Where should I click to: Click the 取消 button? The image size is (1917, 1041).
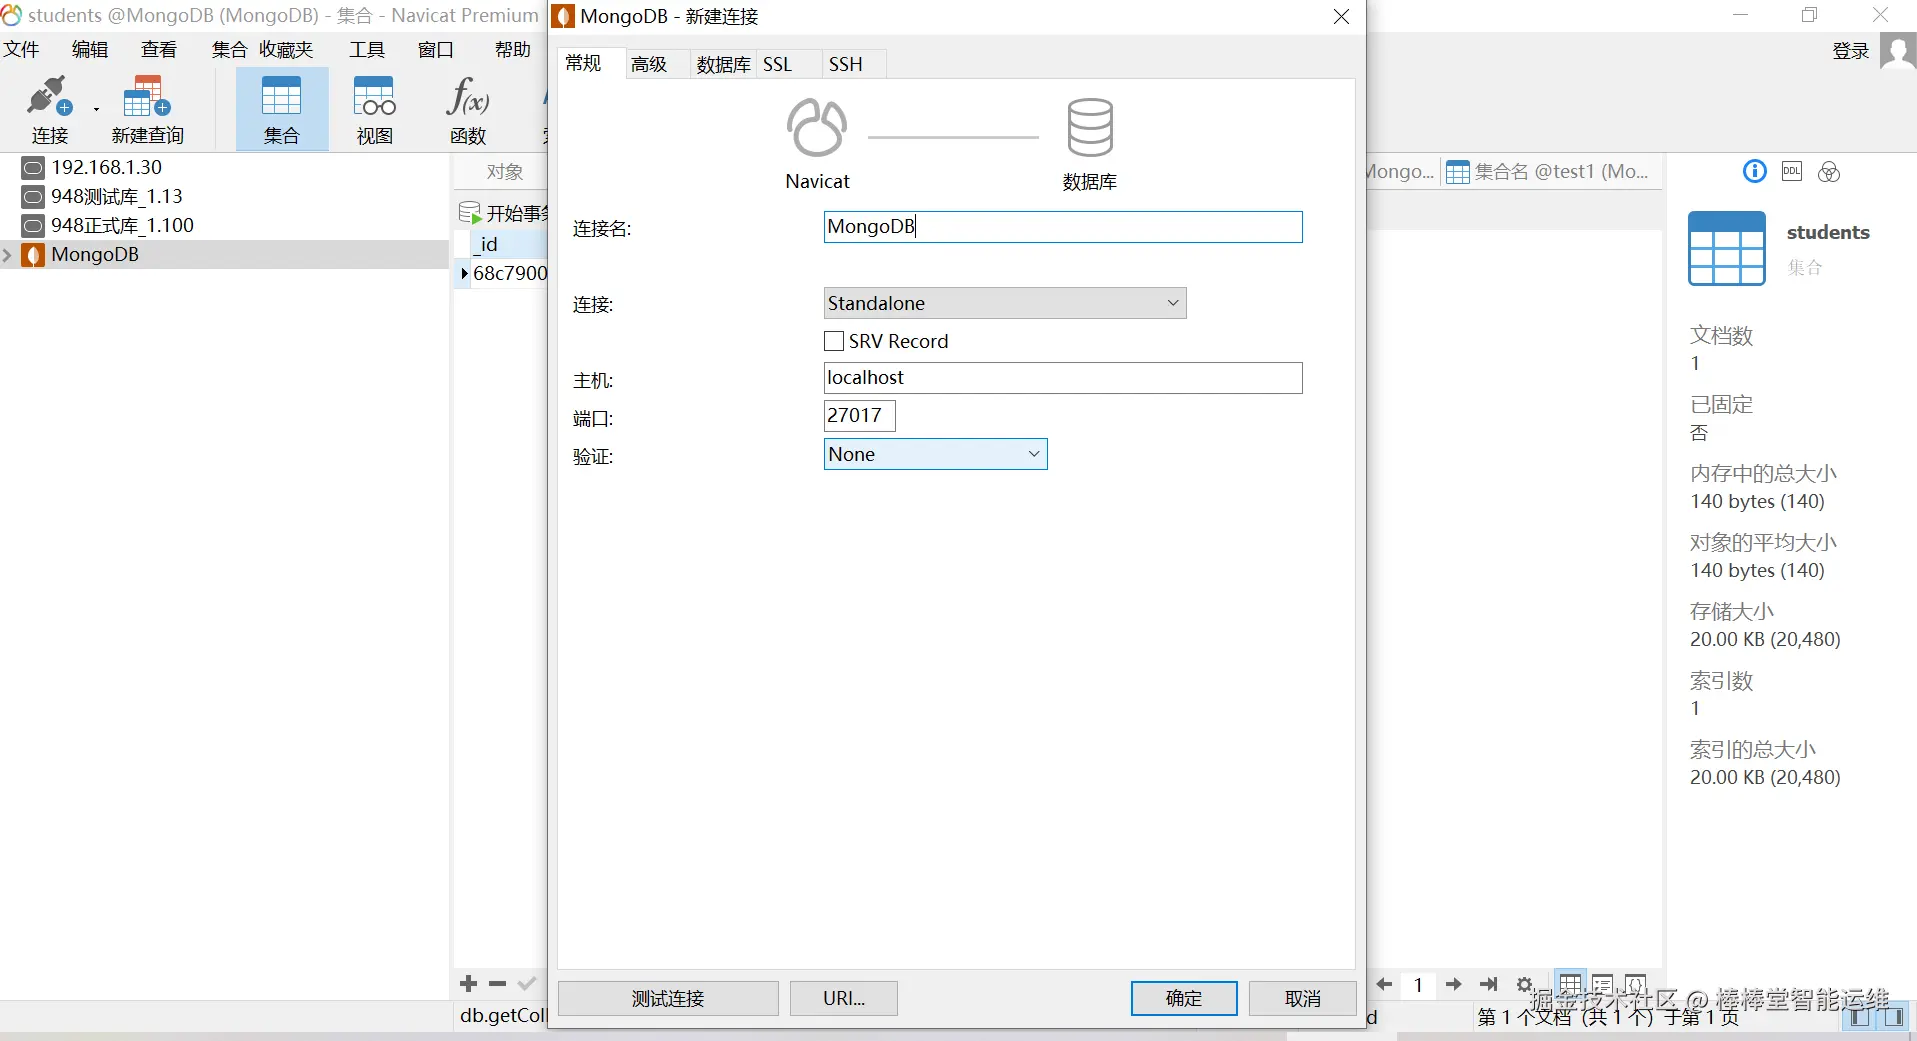pyautogui.click(x=1303, y=998)
